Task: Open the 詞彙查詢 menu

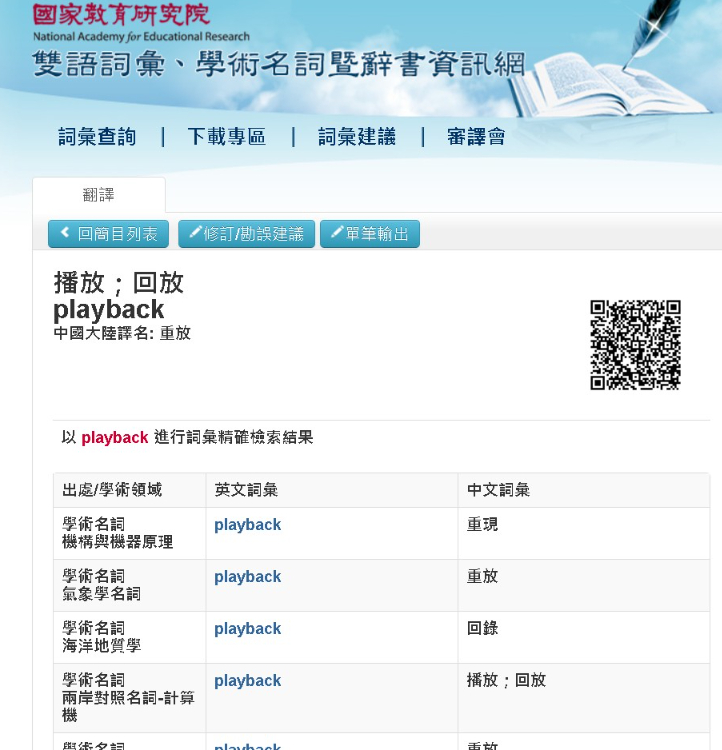Action: (97, 137)
